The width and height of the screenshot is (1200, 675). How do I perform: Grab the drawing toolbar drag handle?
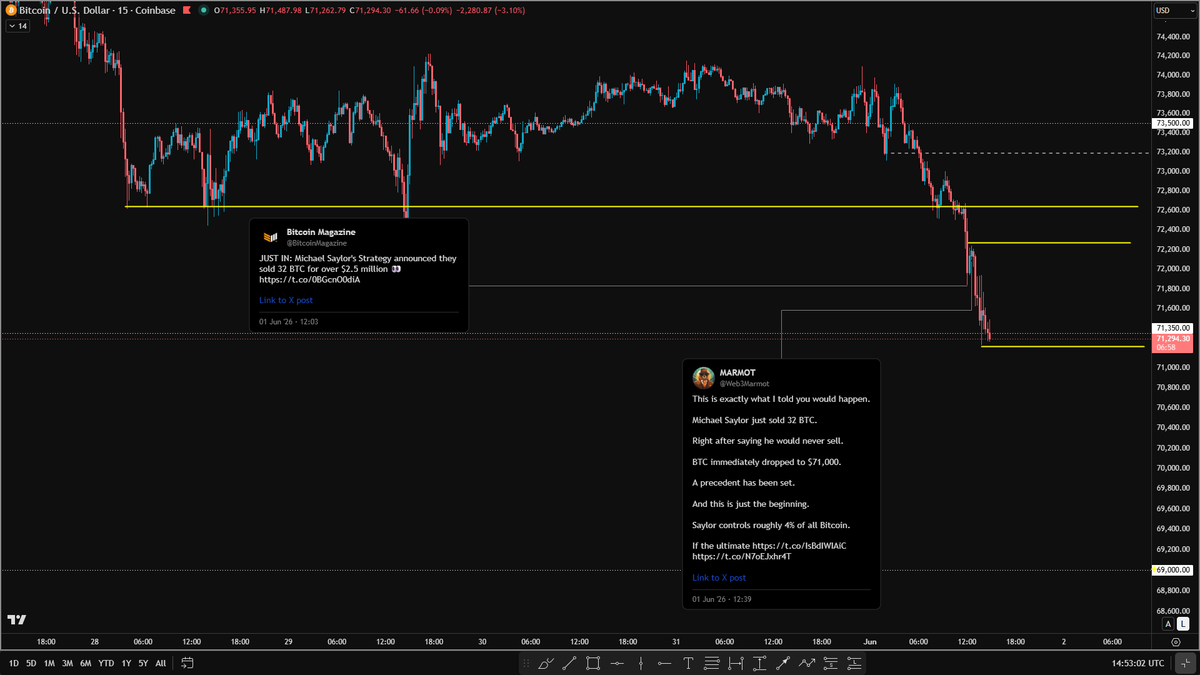(526, 663)
